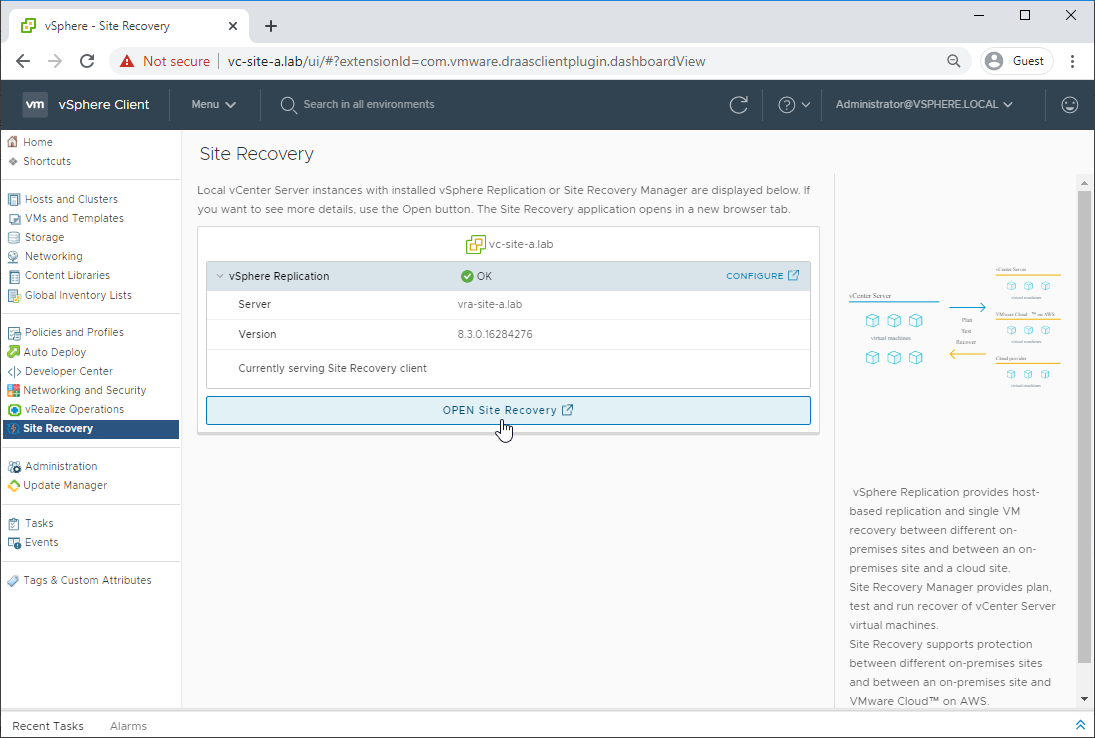The image size is (1095, 738).
Task: Select Site Recovery in the sidebar
Action: [x=91, y=429]
